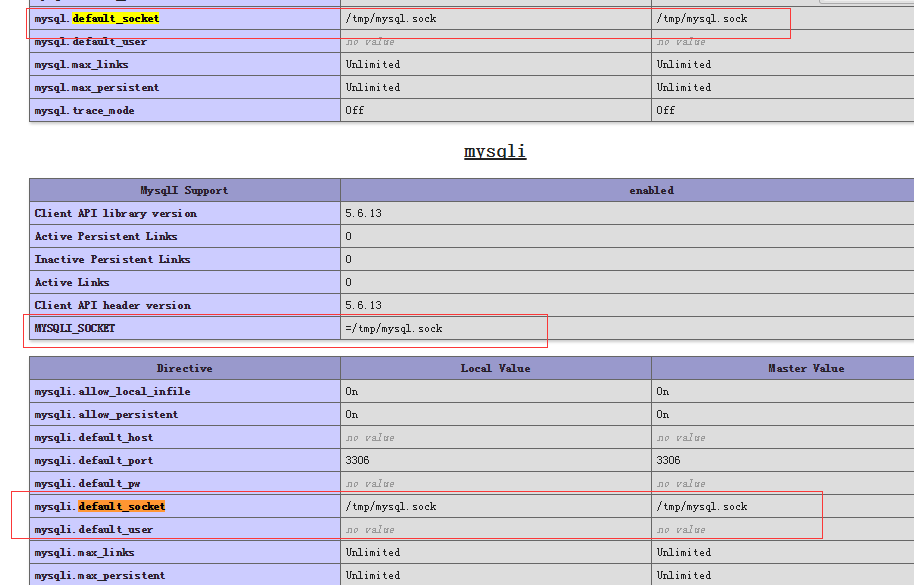Image resolution: width=914 pixels, height=585 pixels.
Task: Select the mysqli.default_pw directive name
Action: coord(87,484)
